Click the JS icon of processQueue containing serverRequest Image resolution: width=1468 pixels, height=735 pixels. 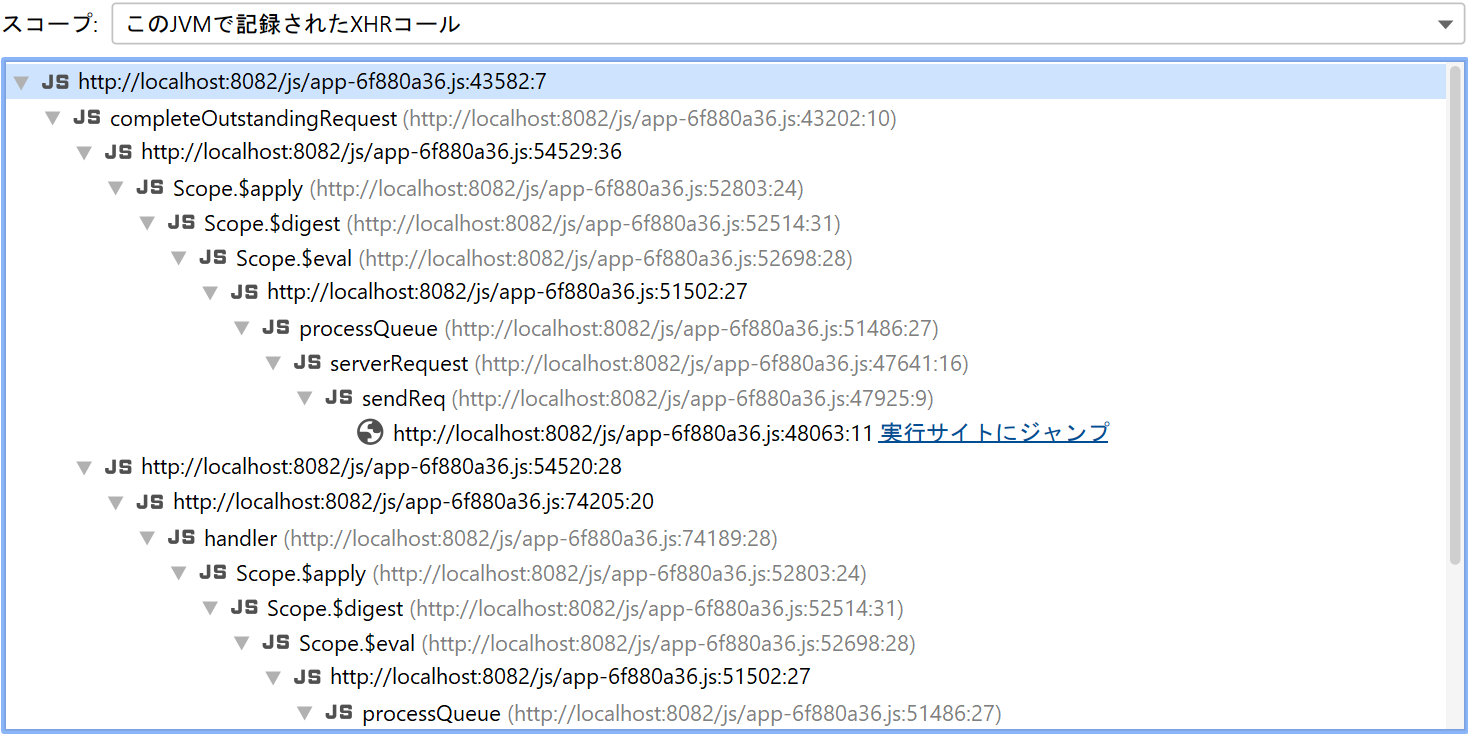click(x=276, y=328)
